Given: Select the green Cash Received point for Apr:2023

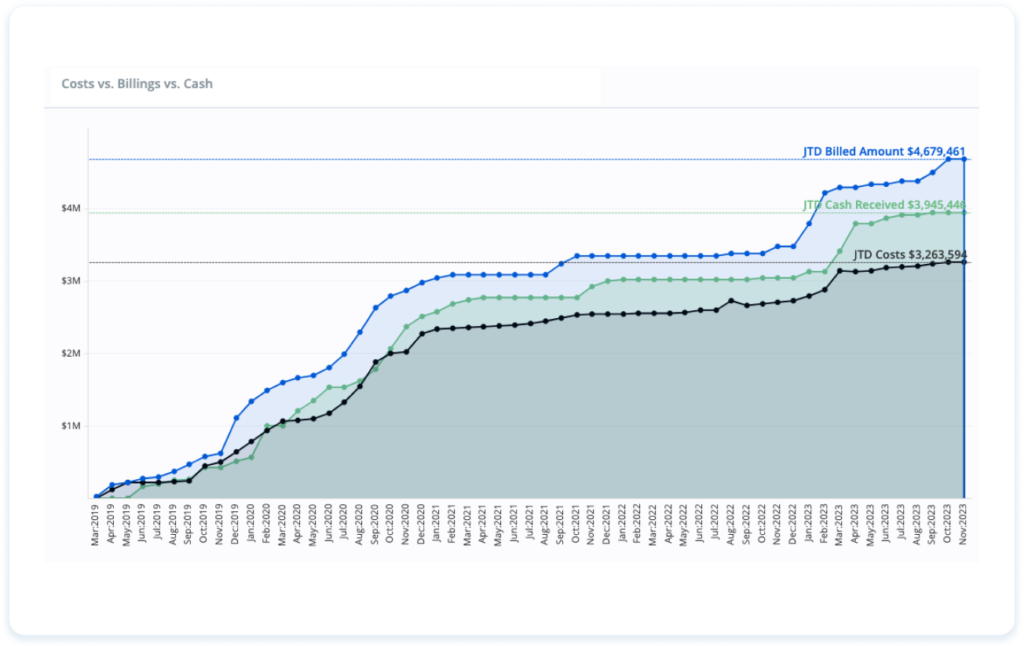Looking at the screenshot, I should click(856, 224).
